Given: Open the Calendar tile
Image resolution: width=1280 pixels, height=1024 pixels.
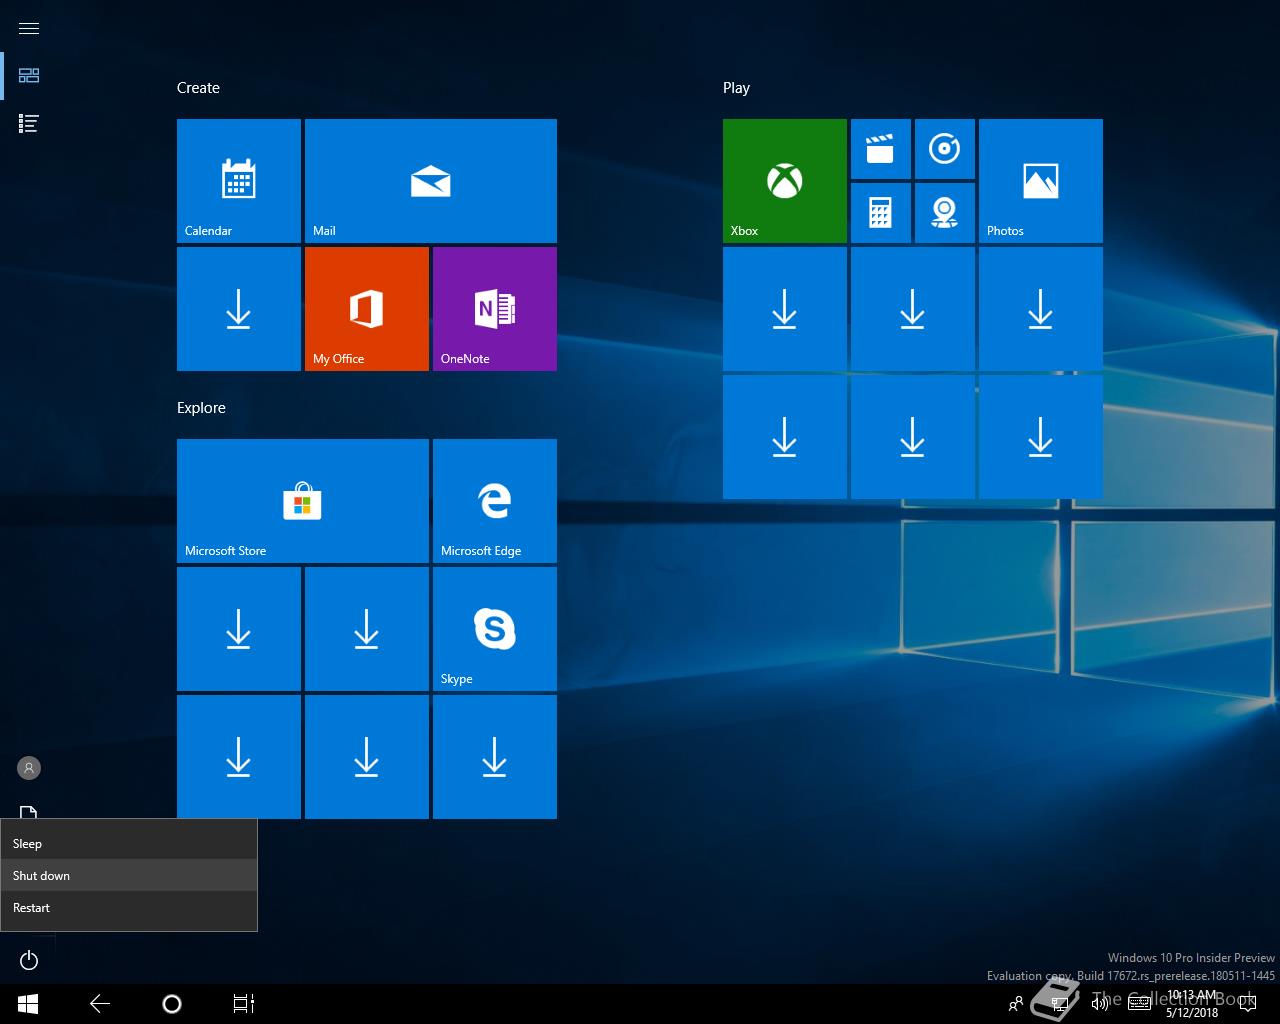Looking at the screenshot, I should (239, 181).
